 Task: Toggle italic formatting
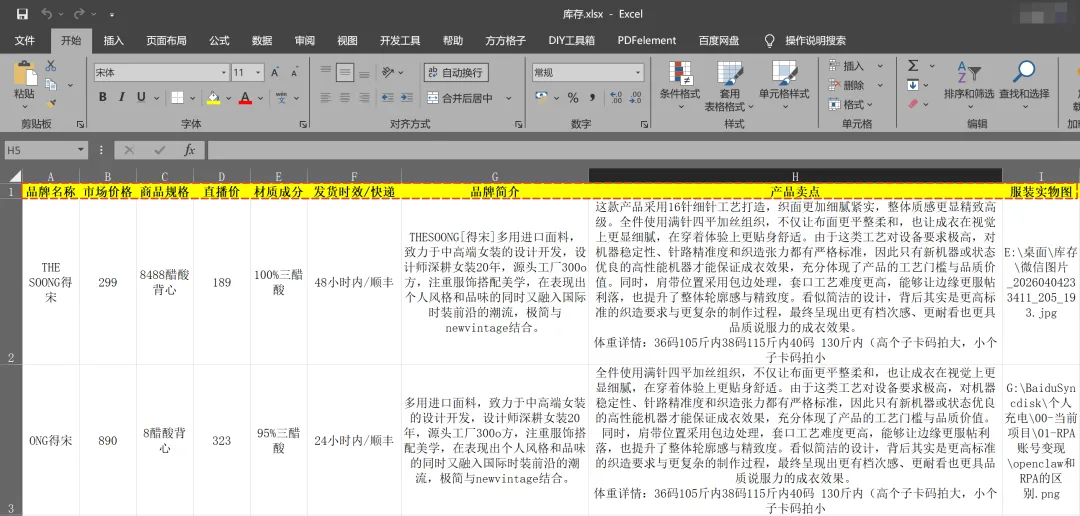click(x=121, y=97)
